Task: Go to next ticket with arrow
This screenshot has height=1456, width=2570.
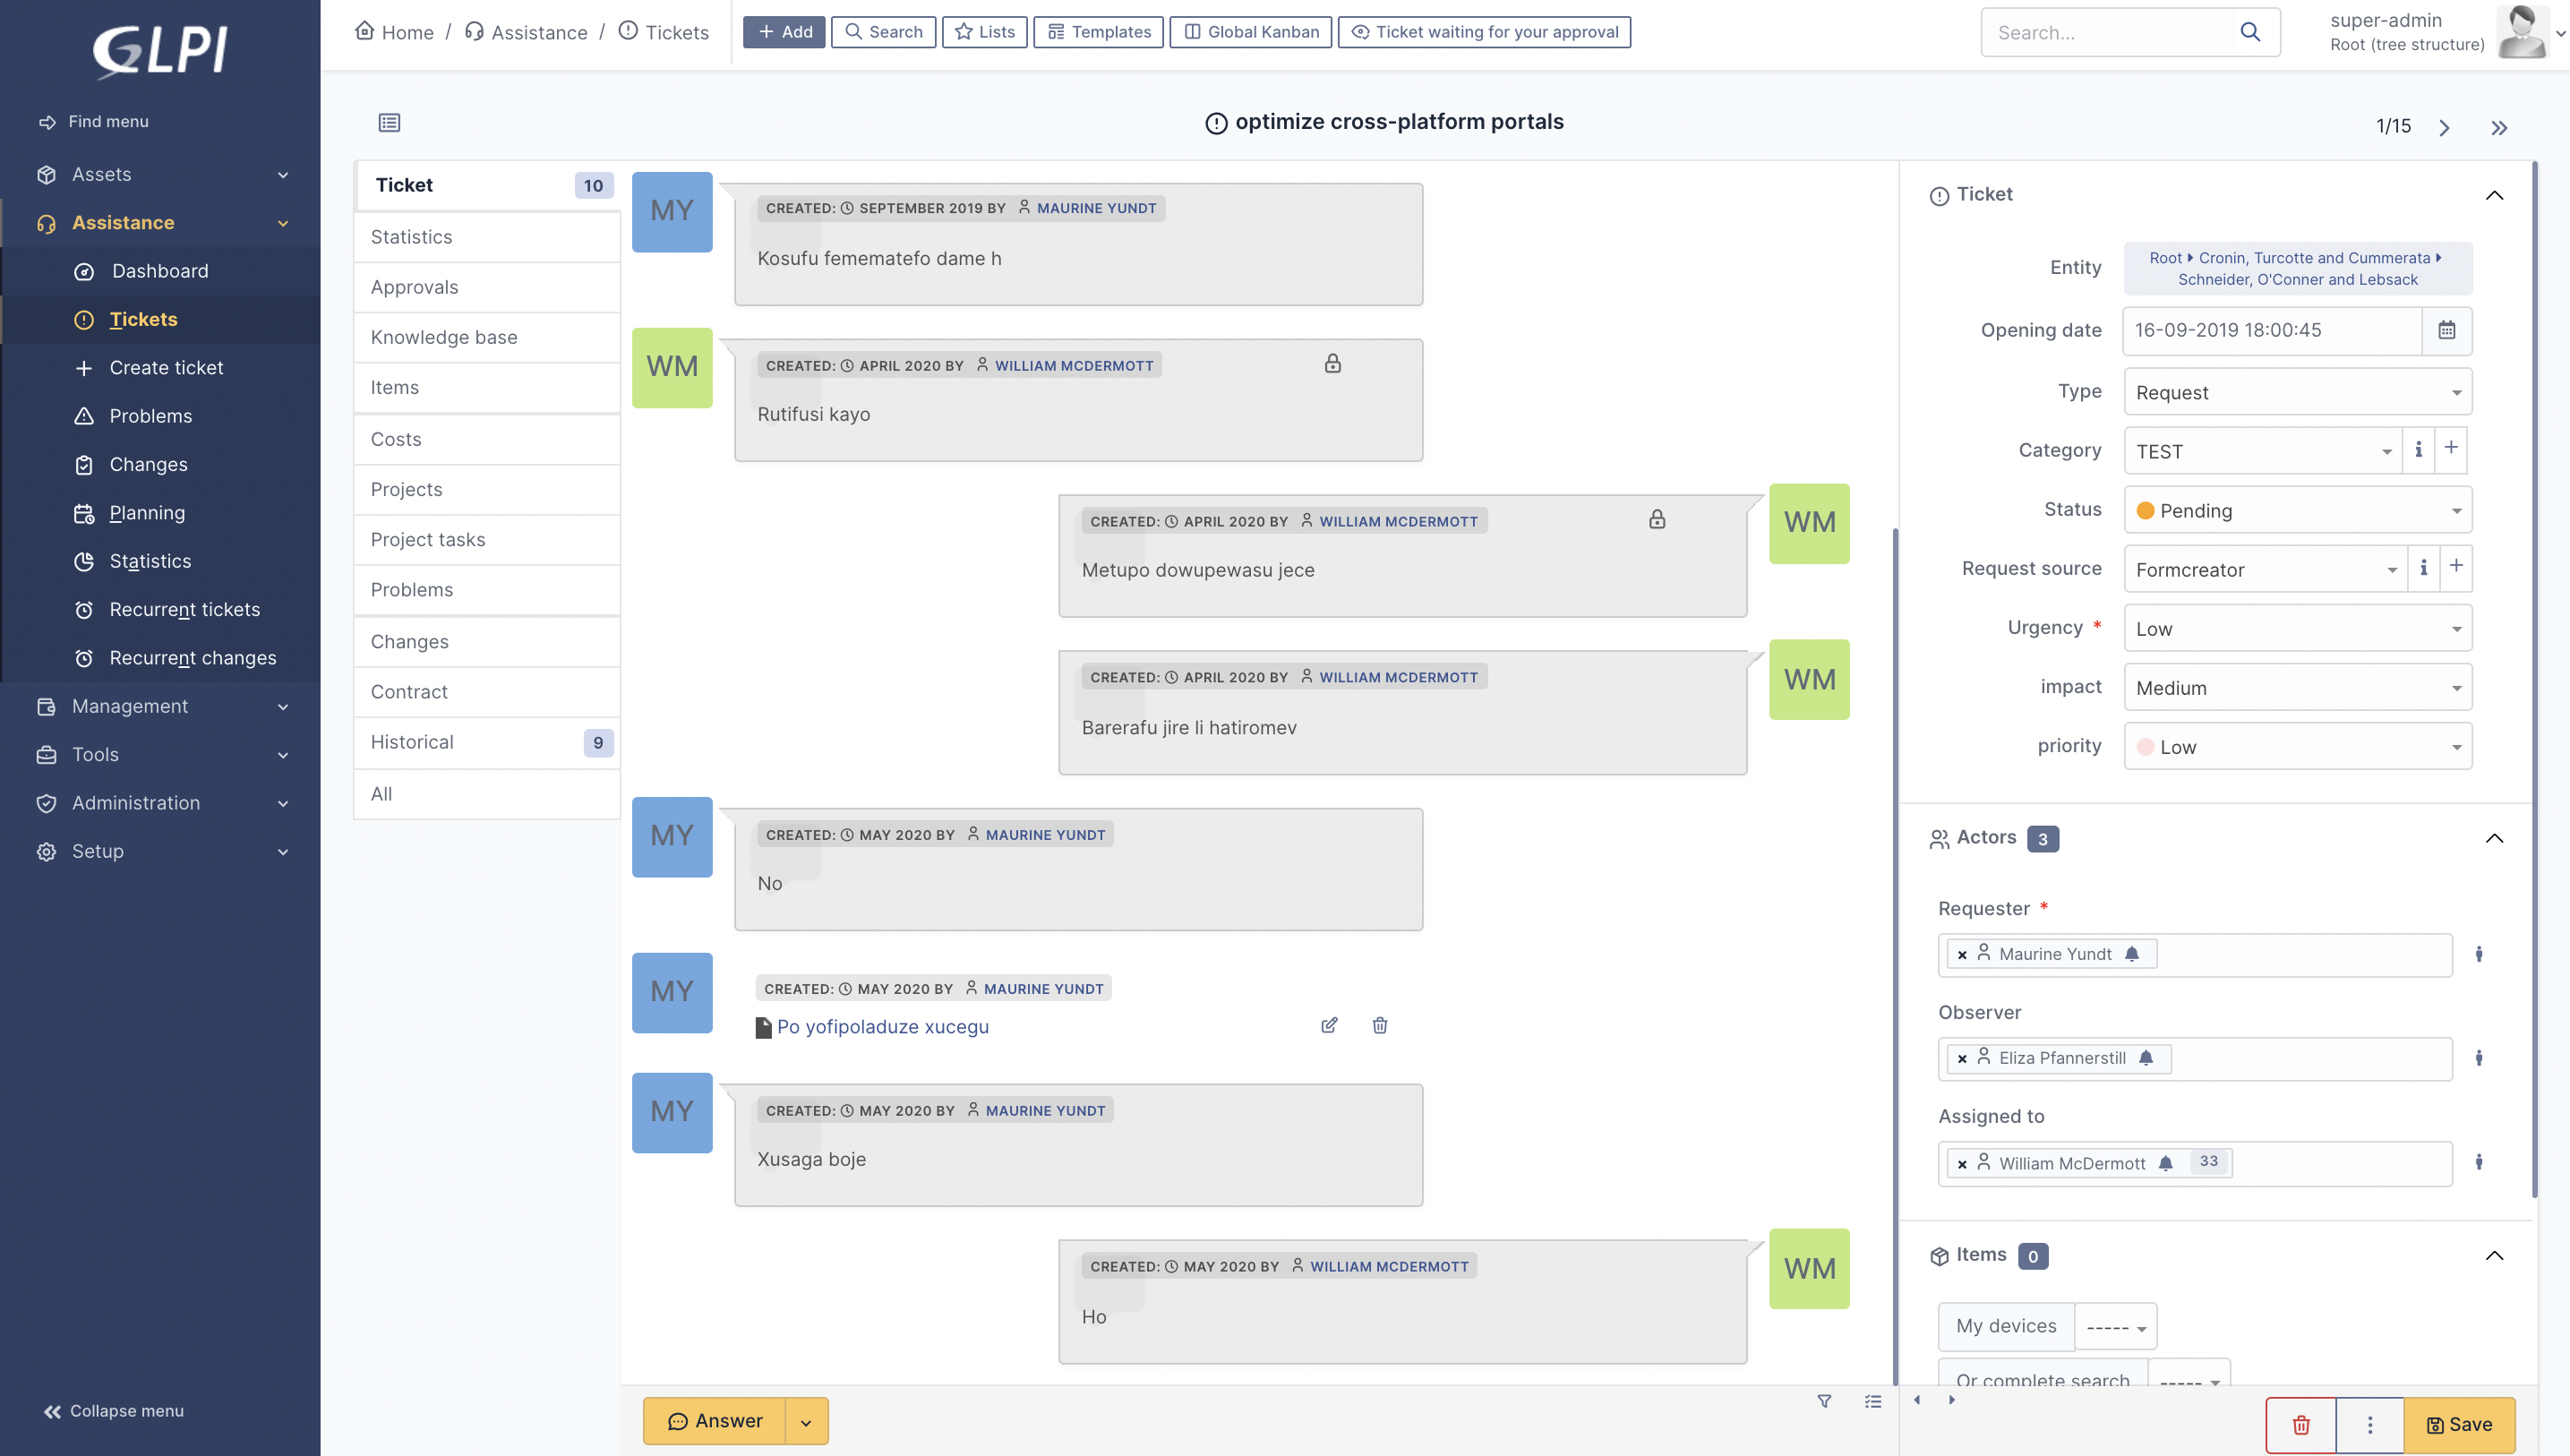Action: (2444, 128)
